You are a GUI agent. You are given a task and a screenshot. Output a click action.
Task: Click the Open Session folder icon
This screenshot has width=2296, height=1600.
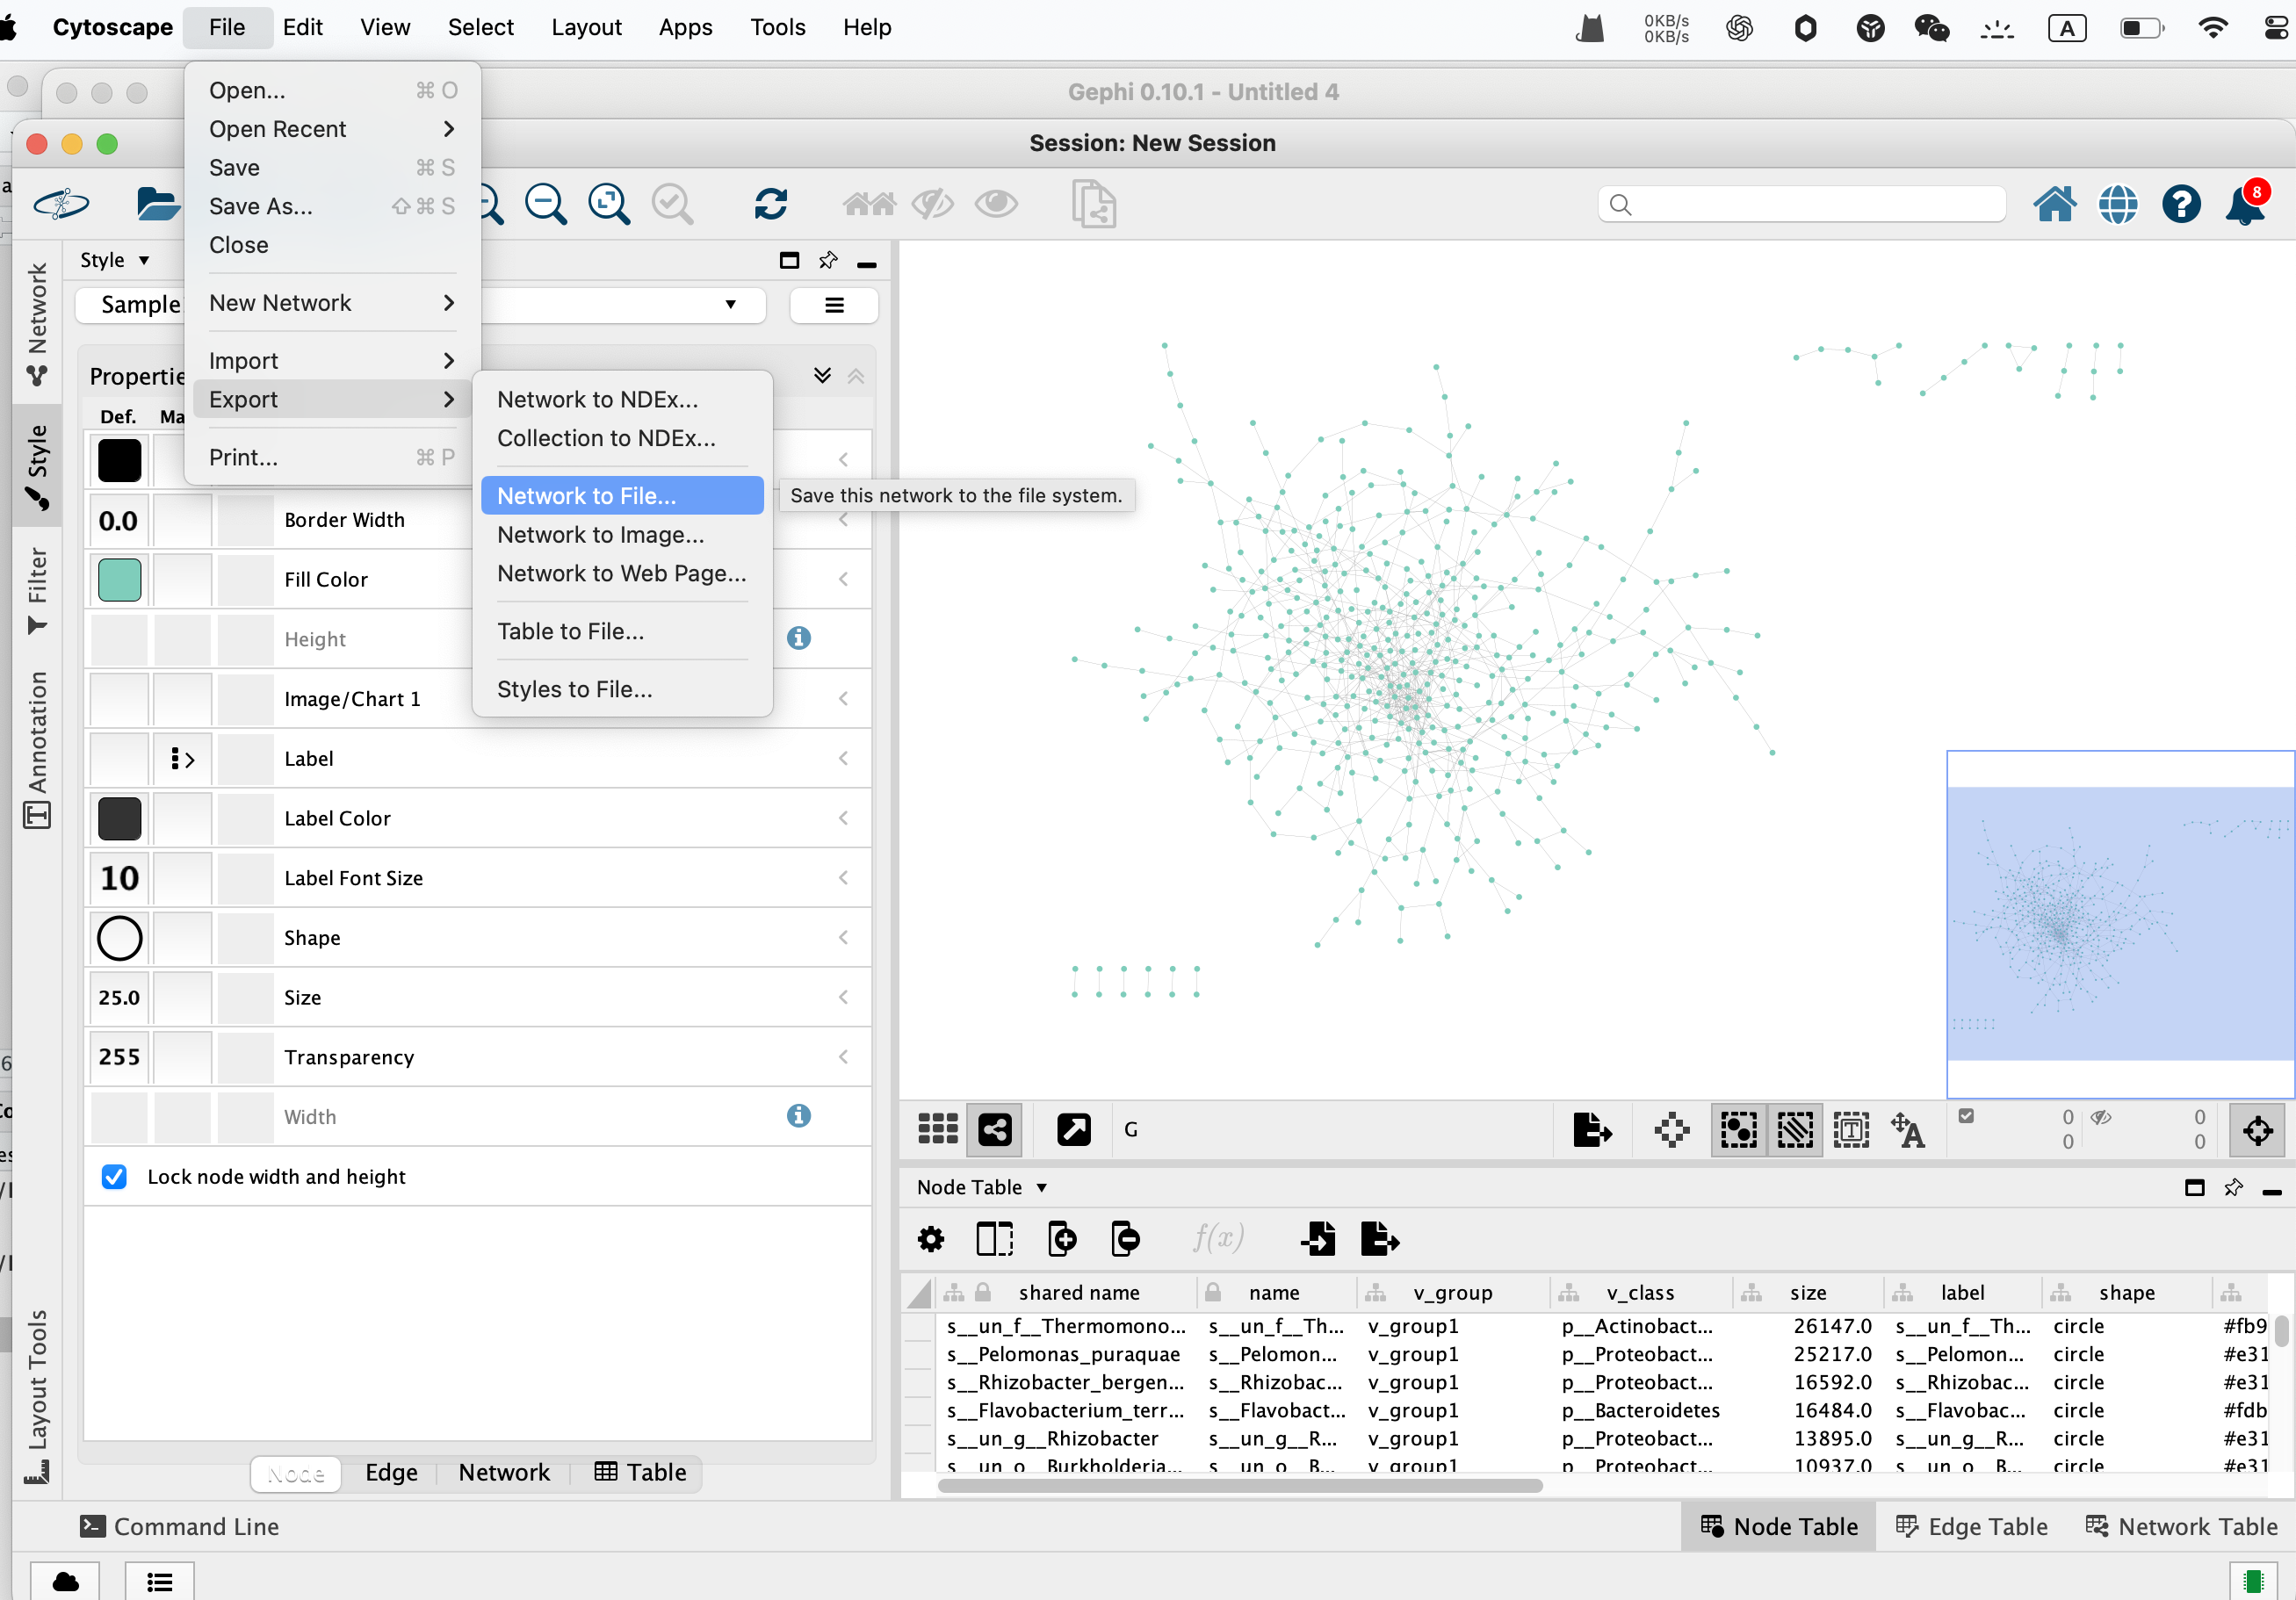pos(157,204)
